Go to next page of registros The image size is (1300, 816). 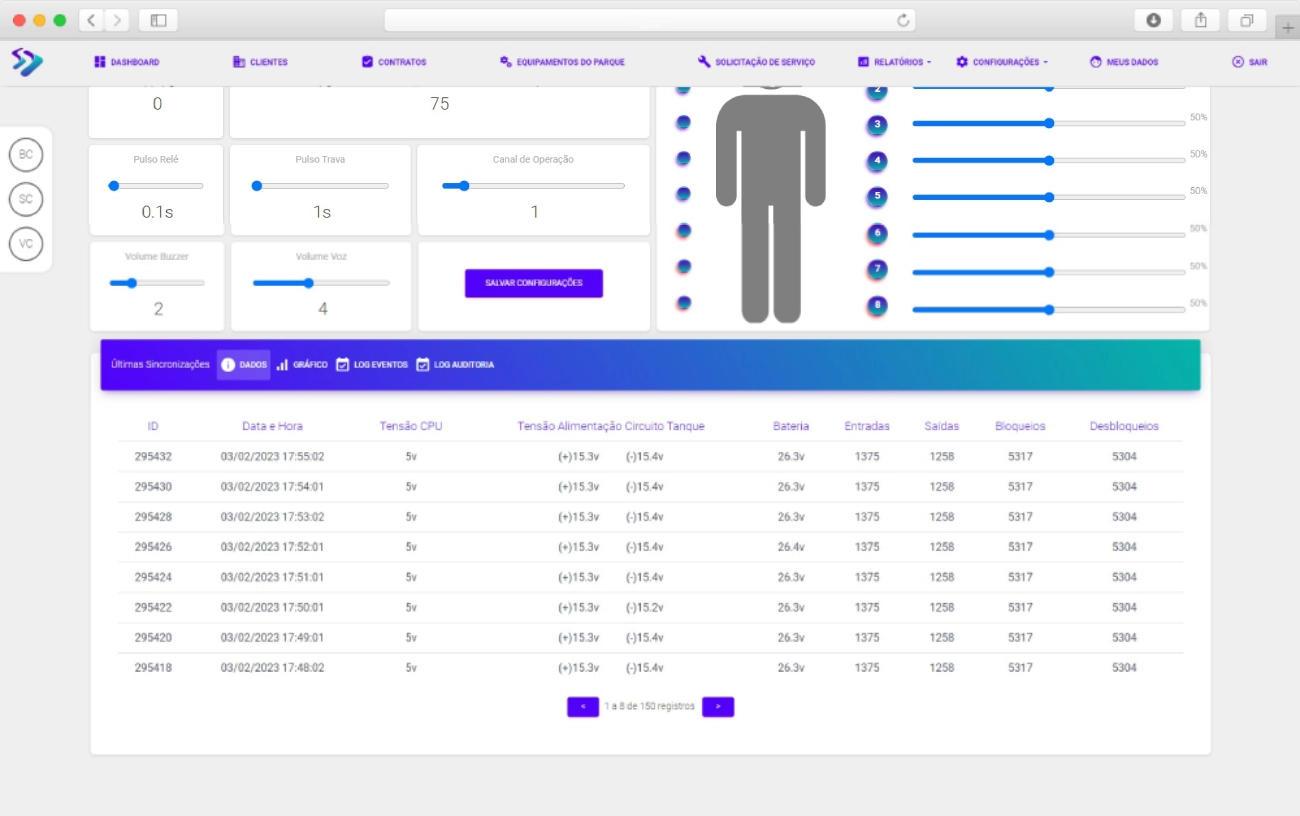[718, 707]
